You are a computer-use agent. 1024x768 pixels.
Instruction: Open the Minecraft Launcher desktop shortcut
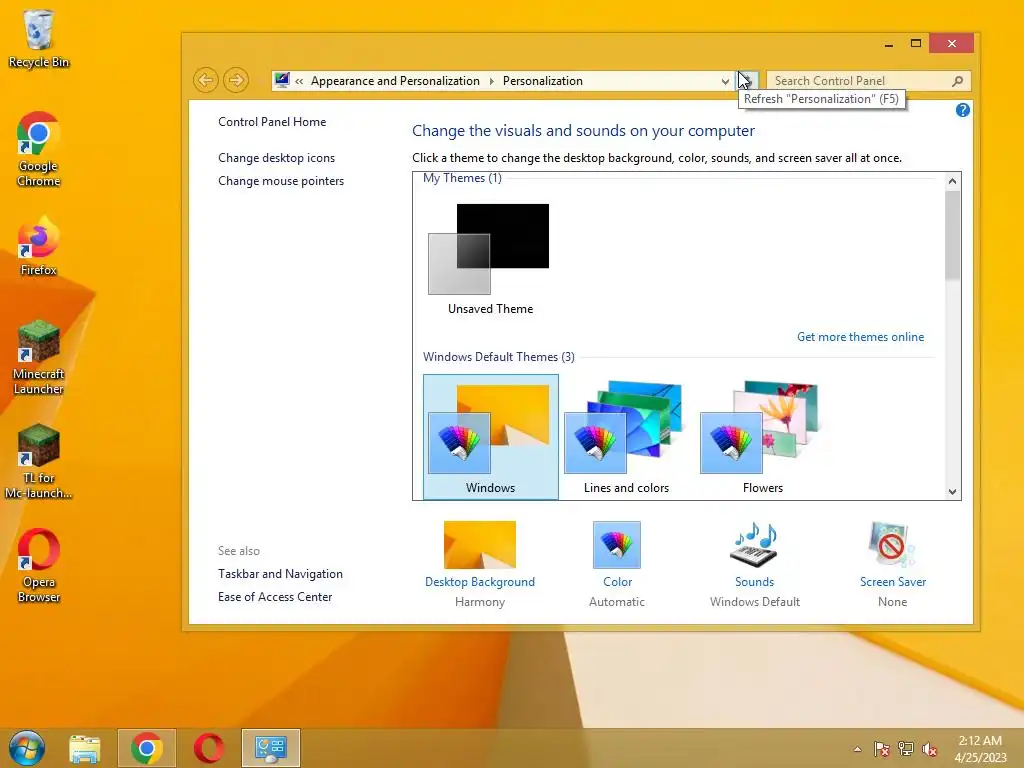(x=39, y=357)
